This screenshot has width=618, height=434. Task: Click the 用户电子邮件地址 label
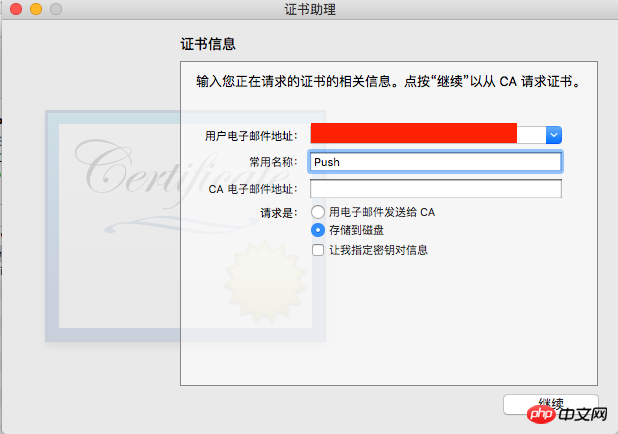coord(251,136)
